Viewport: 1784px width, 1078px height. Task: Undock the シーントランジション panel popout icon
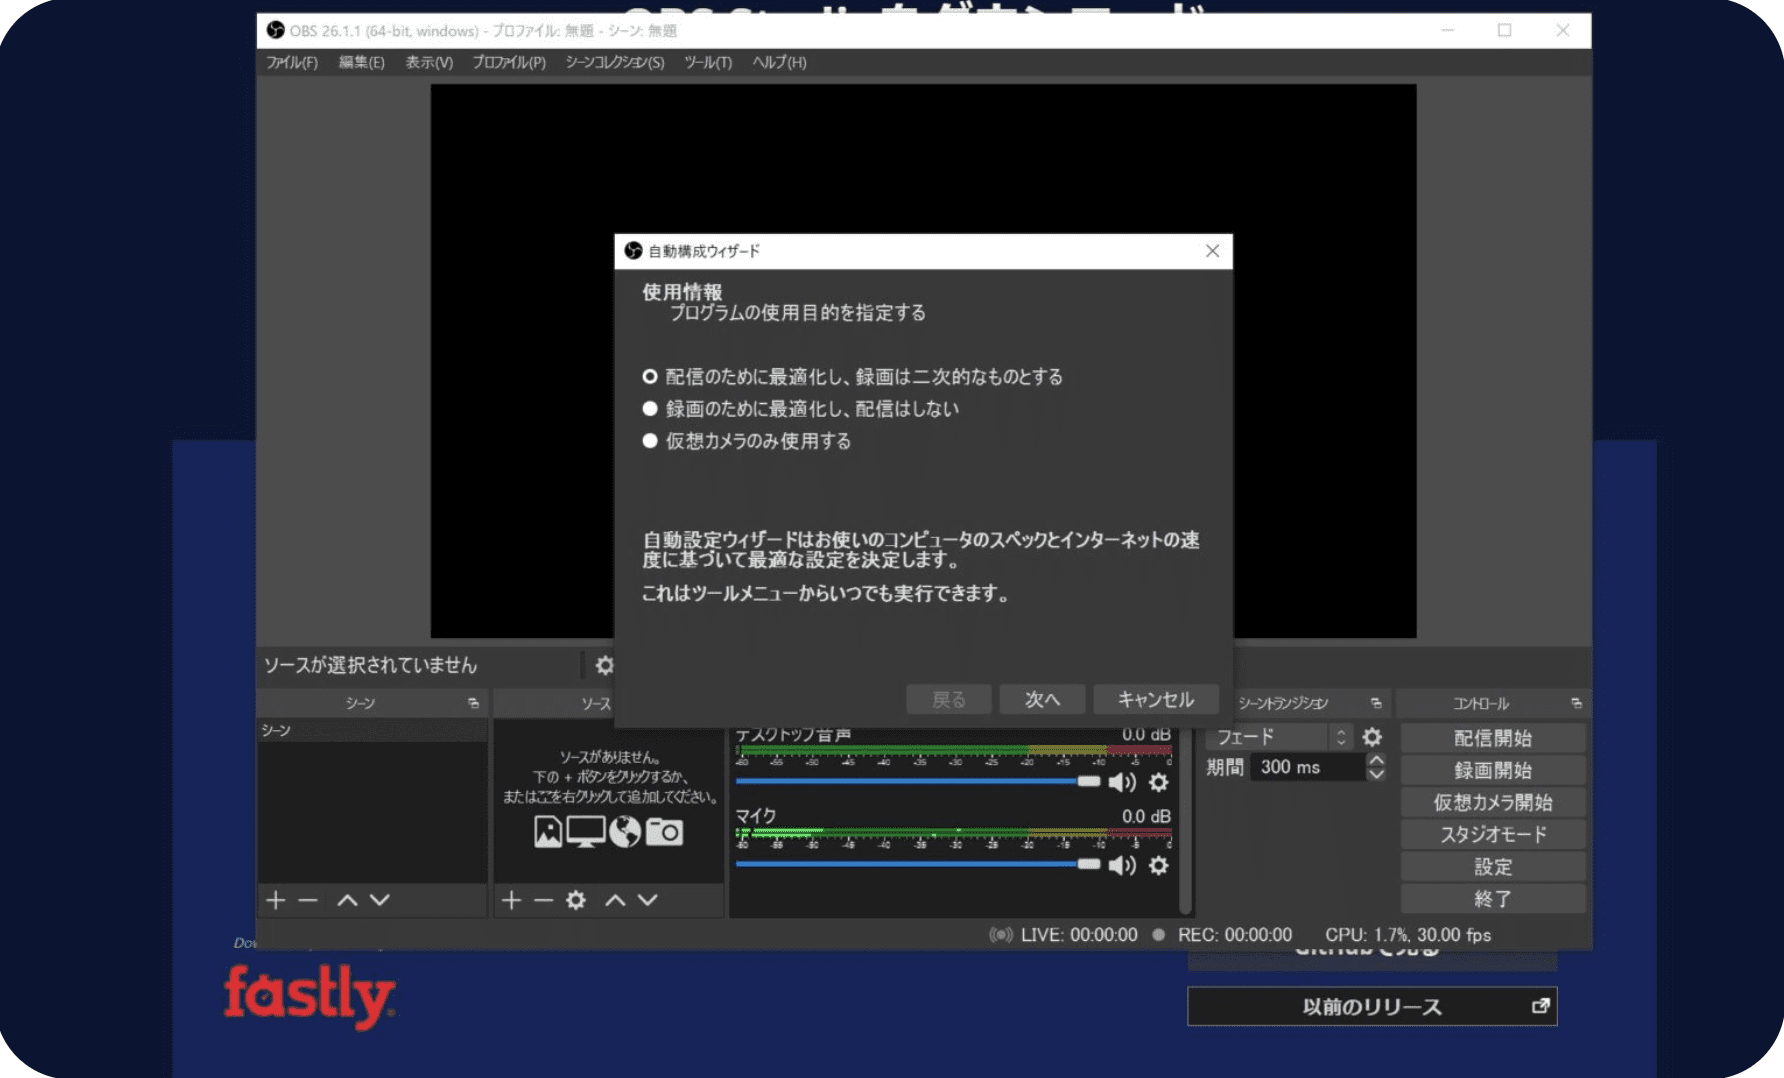coord(1376,704)
